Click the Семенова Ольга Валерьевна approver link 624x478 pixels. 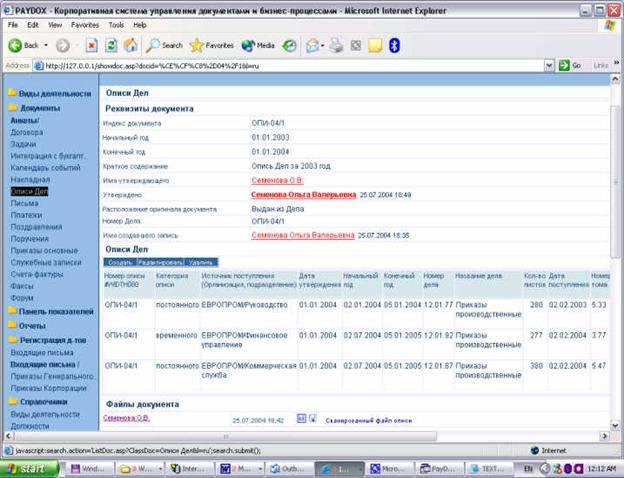coord(303,195)
